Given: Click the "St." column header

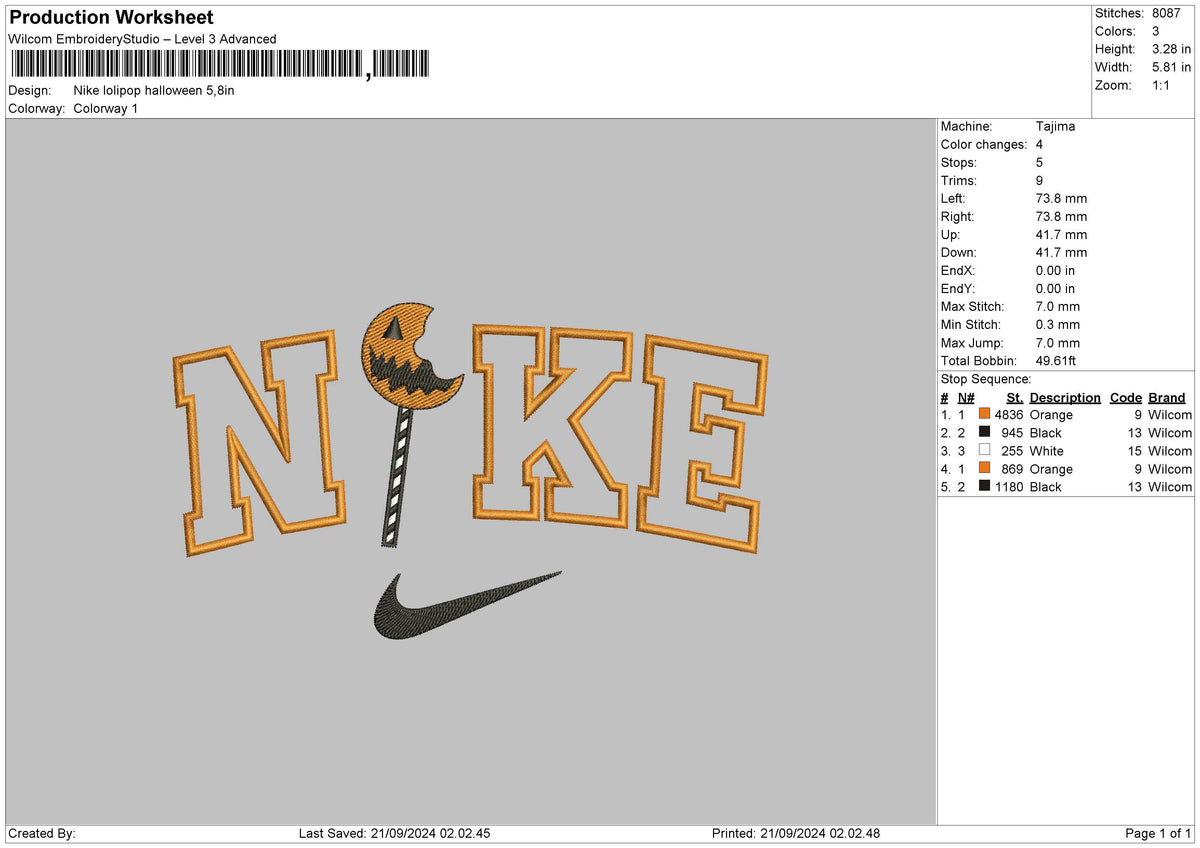Looking at the screenshot, I should [x=1015, y=397].
